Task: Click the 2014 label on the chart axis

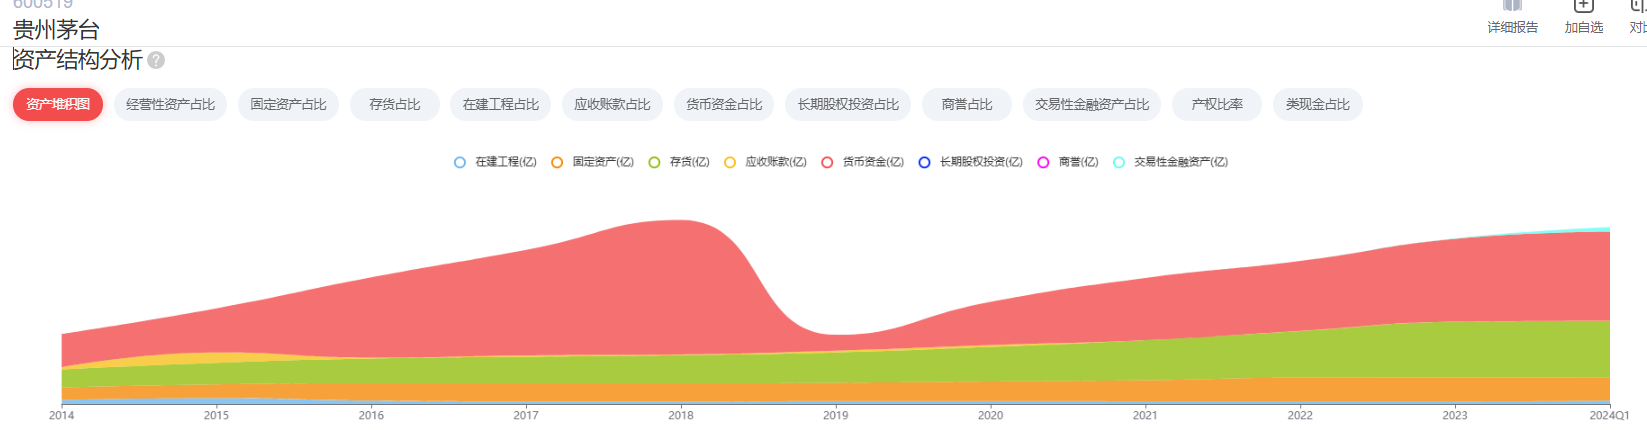Action: 62,415
